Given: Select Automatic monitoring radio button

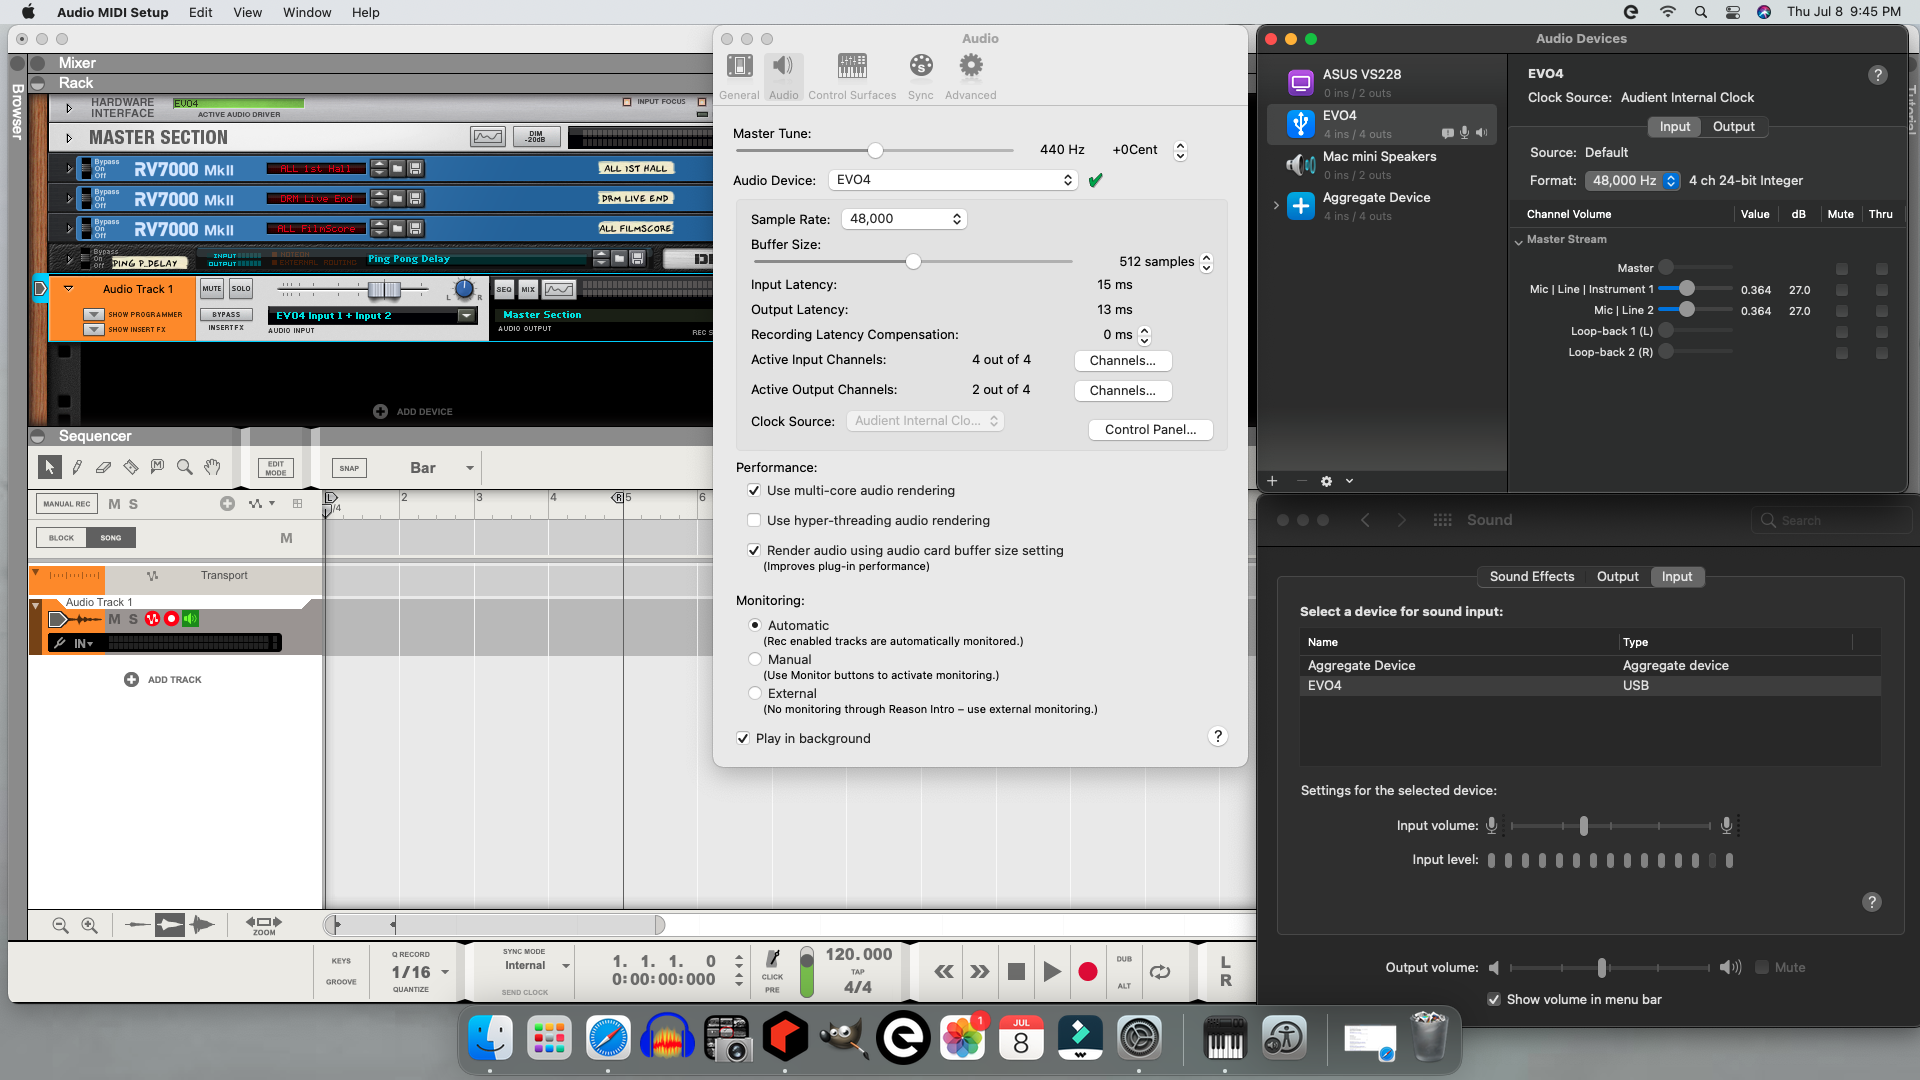Looking at the screenshot, I should (755, 626).
